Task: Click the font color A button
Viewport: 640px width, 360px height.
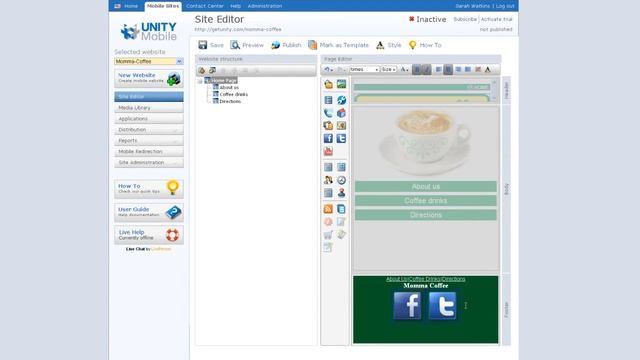Action: click(488, 69)
